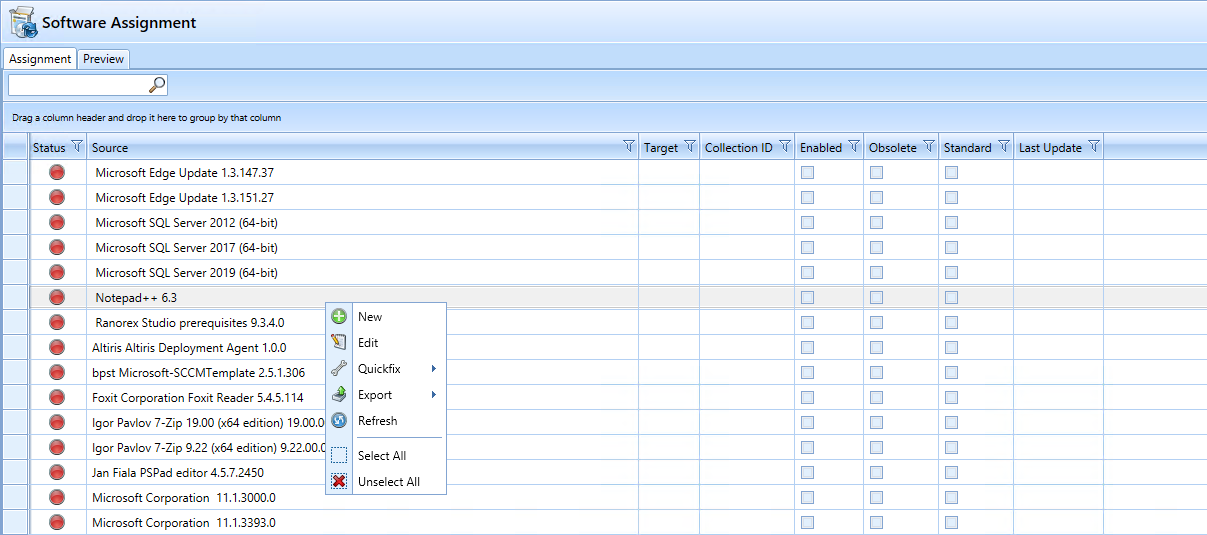Image resolution: width=1207 pixels, height=535 pixels.
Task: Click the green plus New icon in context menu
Action: 339,317
